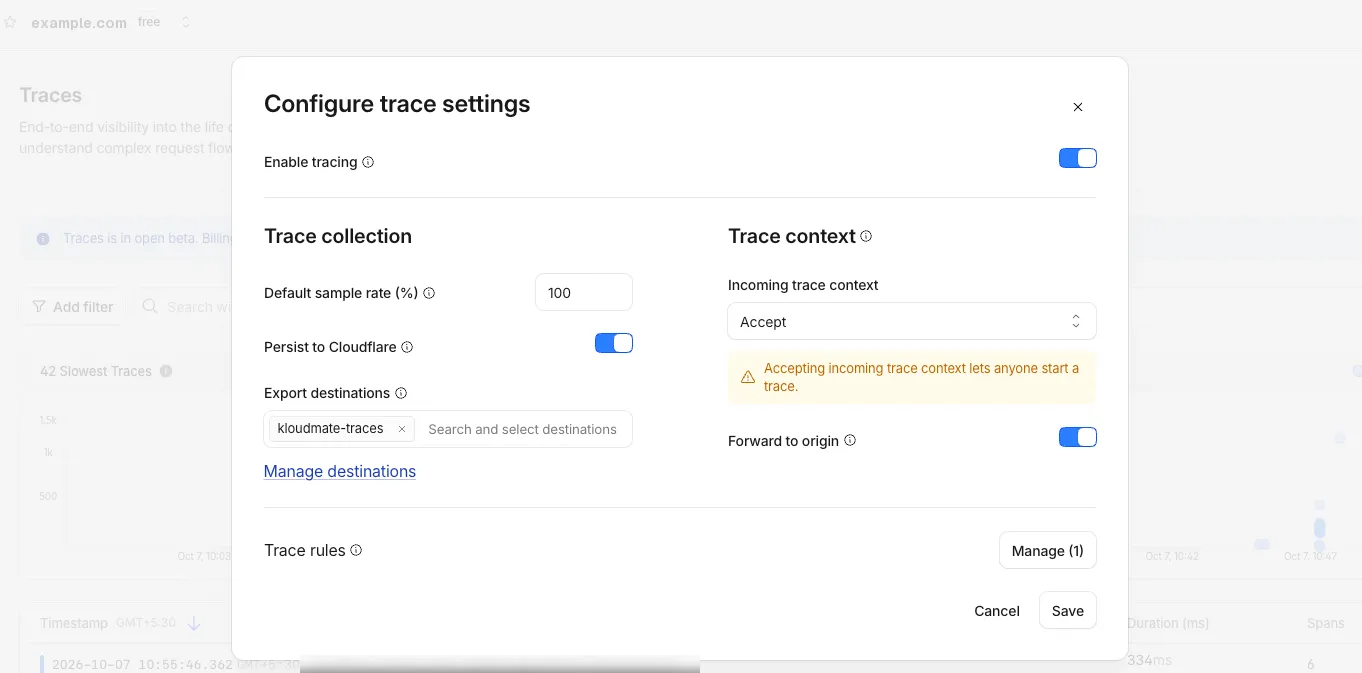Click info icon beside Persist to Cloudflare
1362x673 pixels.
click(x=407, y=347)
